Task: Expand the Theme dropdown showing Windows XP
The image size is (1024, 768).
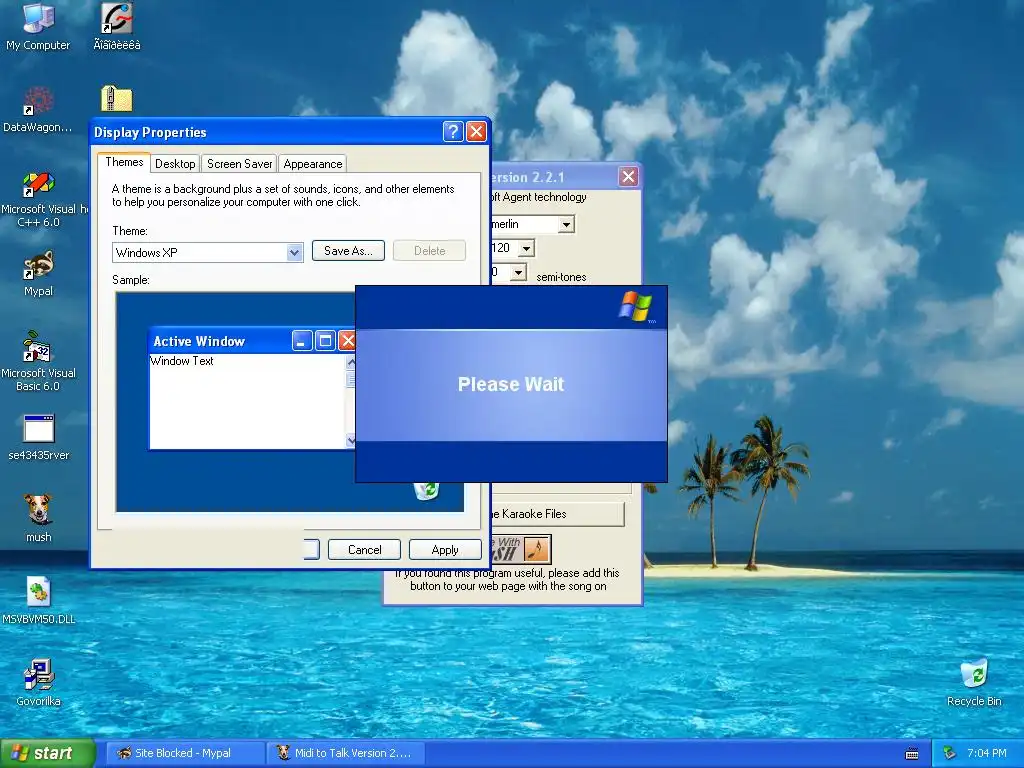Action: click(295, 253)
